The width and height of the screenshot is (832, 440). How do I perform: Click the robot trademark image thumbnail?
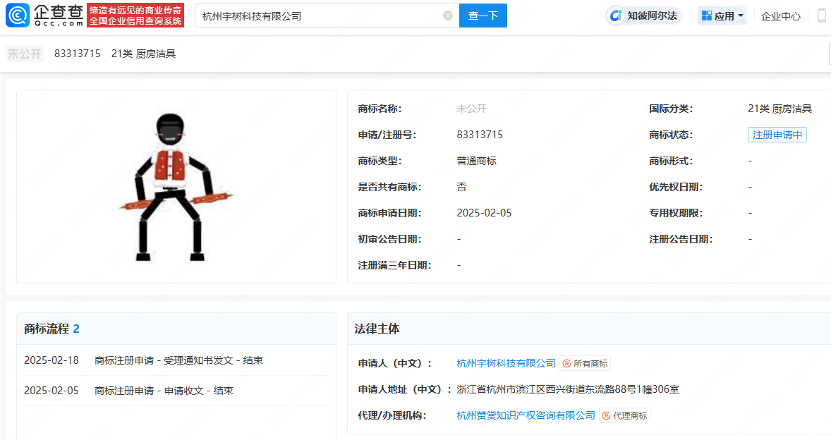tap(176, 186)
